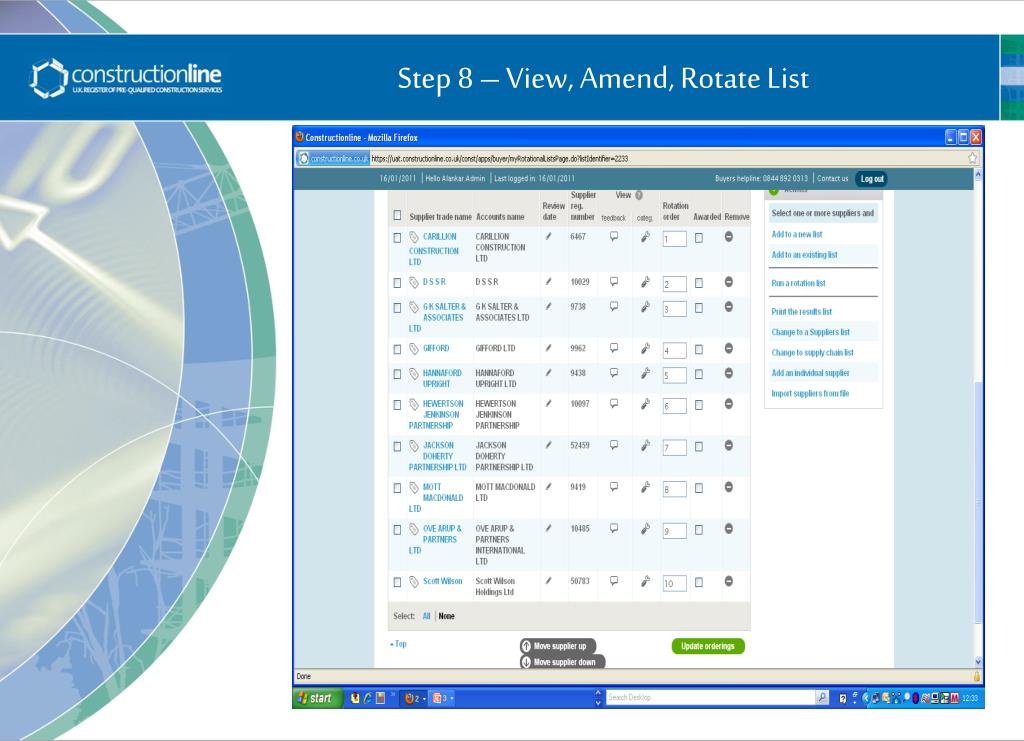This screenshot has width=1024, height=741.
Task: Select the Carillion Construction row checkbox
Action: coord(397,238)
